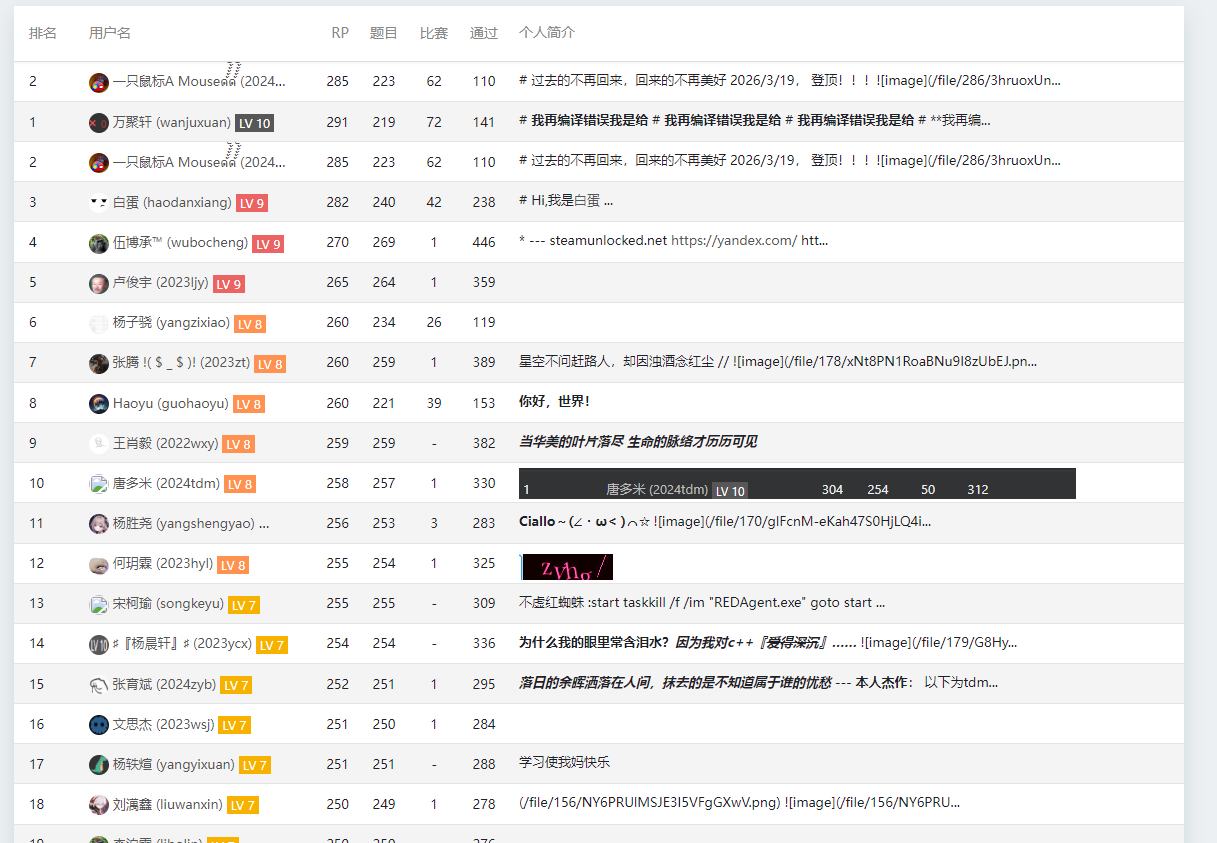Open the avatar beside 张育斌
Screen dimensions: 1217x843
tap(98, 684)
